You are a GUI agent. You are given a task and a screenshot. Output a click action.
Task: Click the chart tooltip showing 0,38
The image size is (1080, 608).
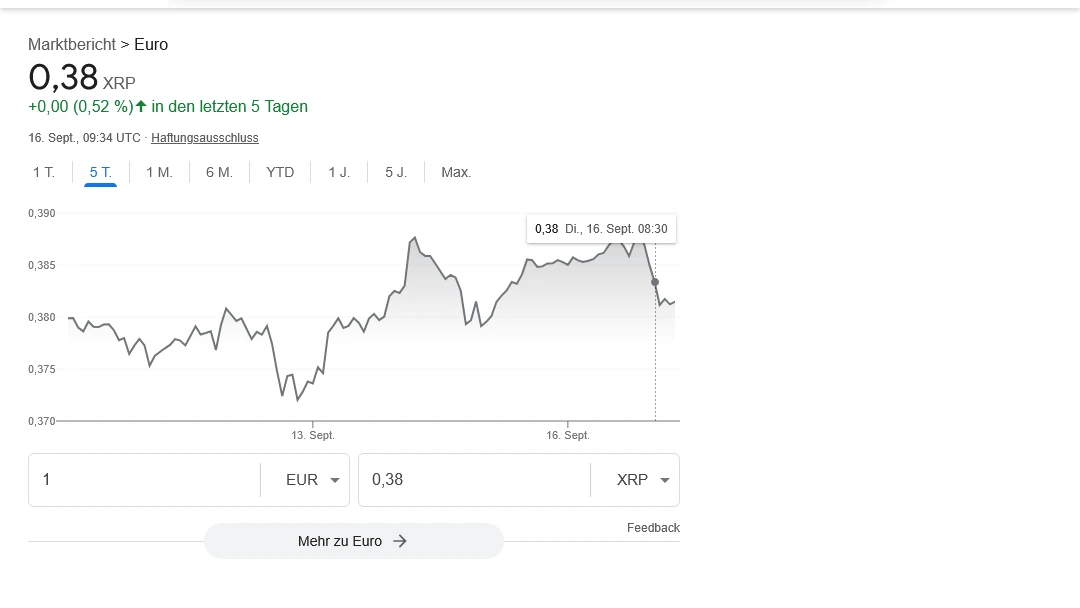click(601, 229)
